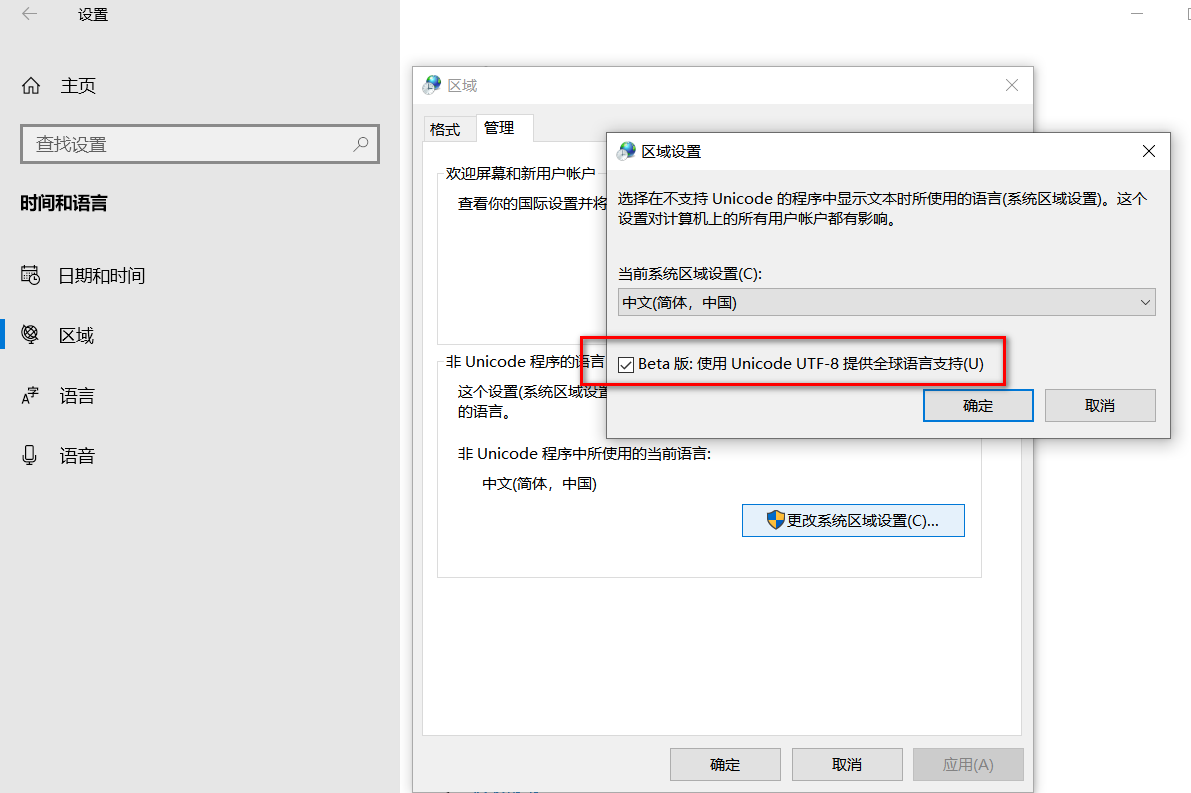Image resolution: width=1191 pixels, height=793 pixels.
Task: Switch to the 格式 tab
Action: [x=448, y=128]
